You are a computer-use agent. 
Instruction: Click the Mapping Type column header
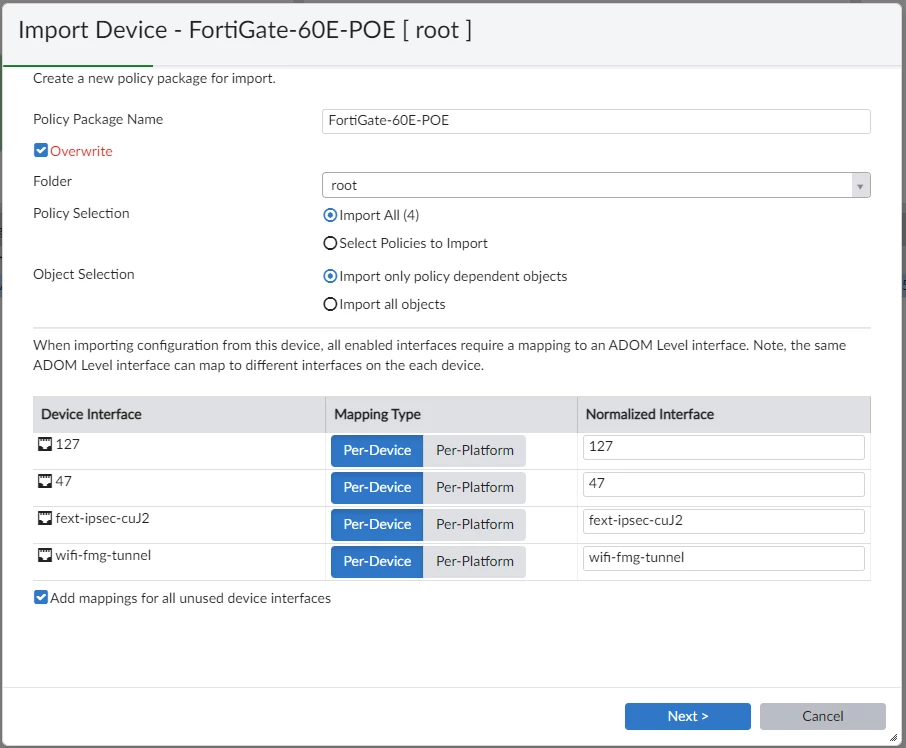[x=451, y=414]
